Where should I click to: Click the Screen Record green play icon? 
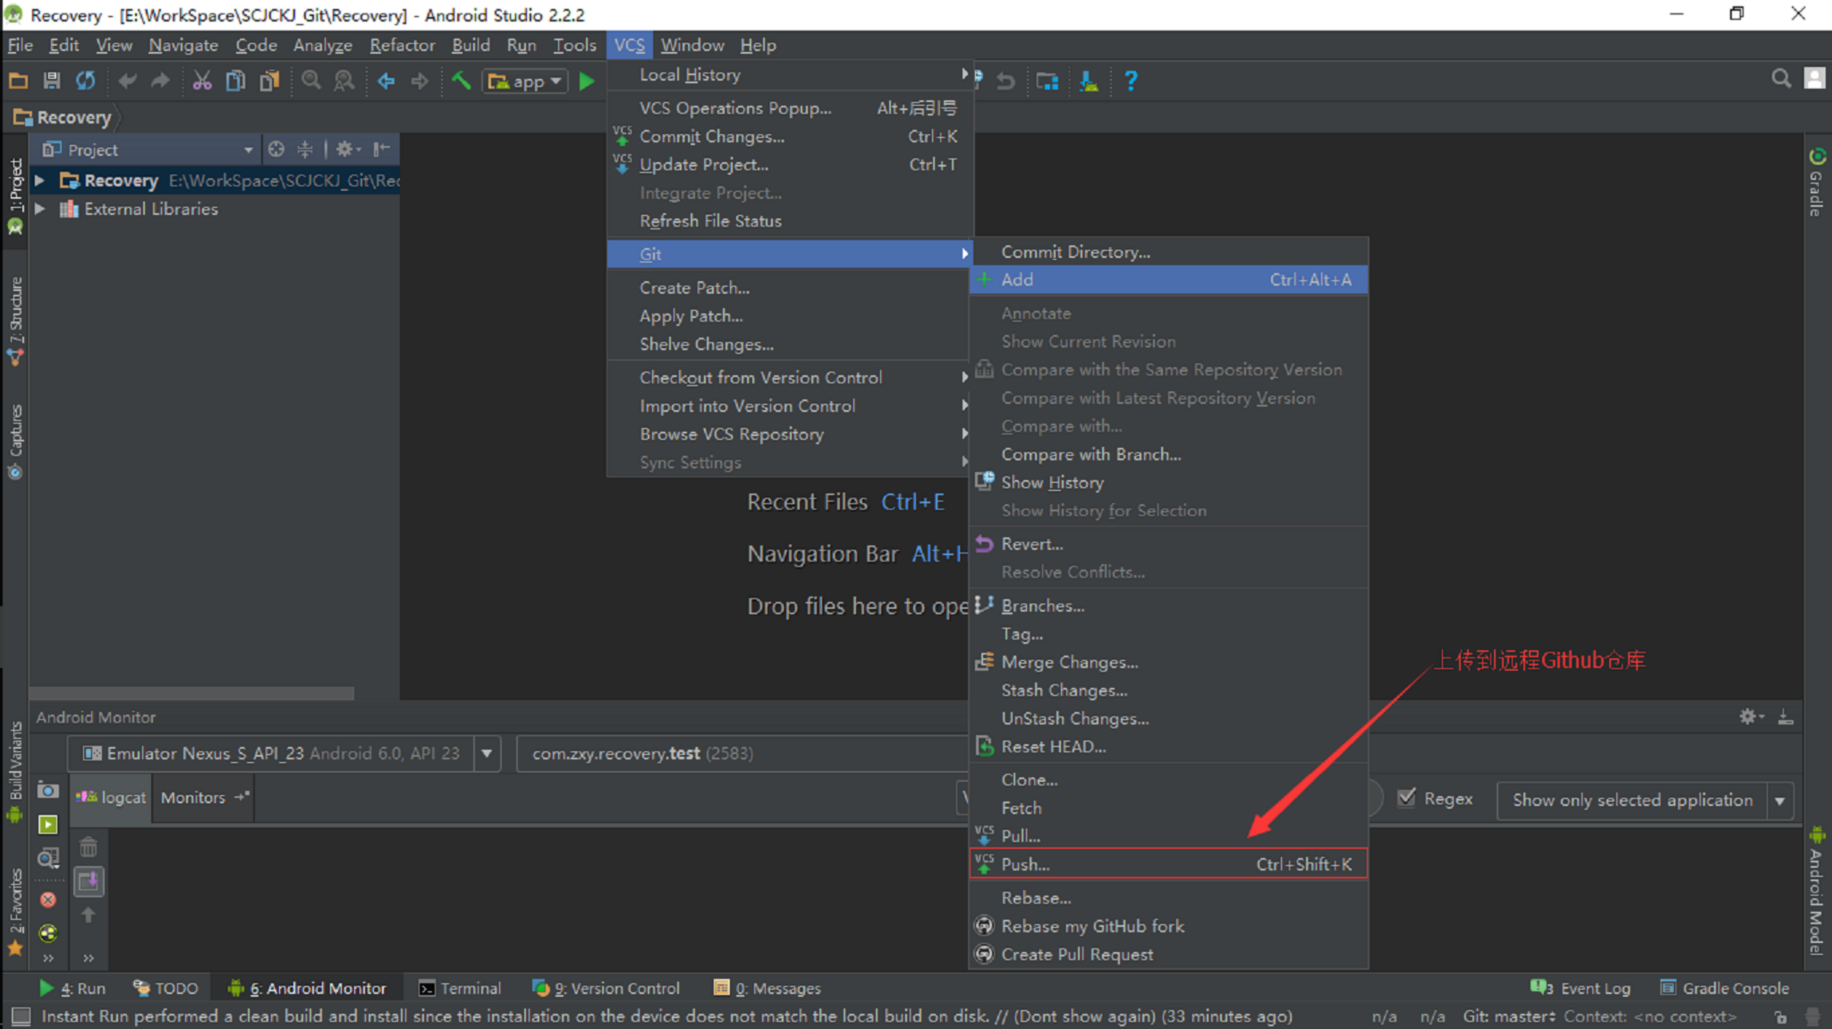click(x=48, y=824)
